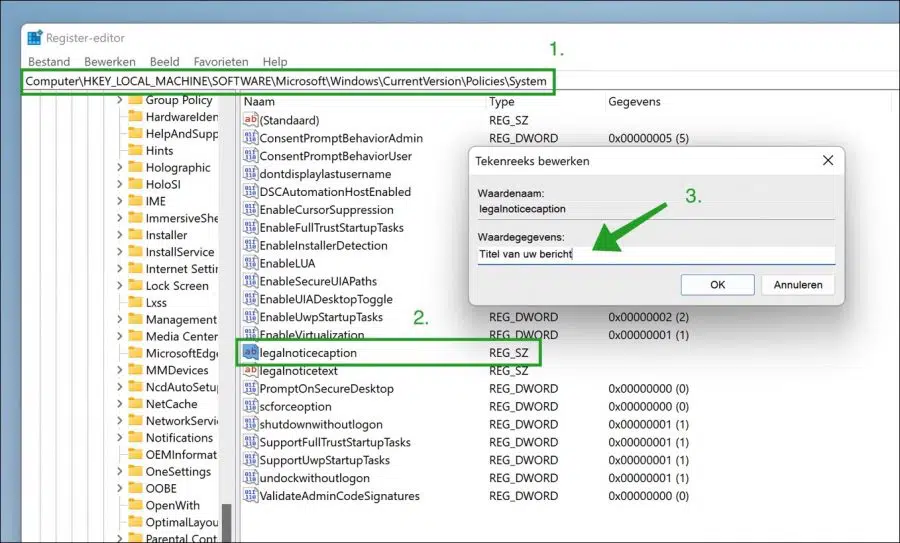
Task: Expand the Media Center tree node
Action: (119, 336)
